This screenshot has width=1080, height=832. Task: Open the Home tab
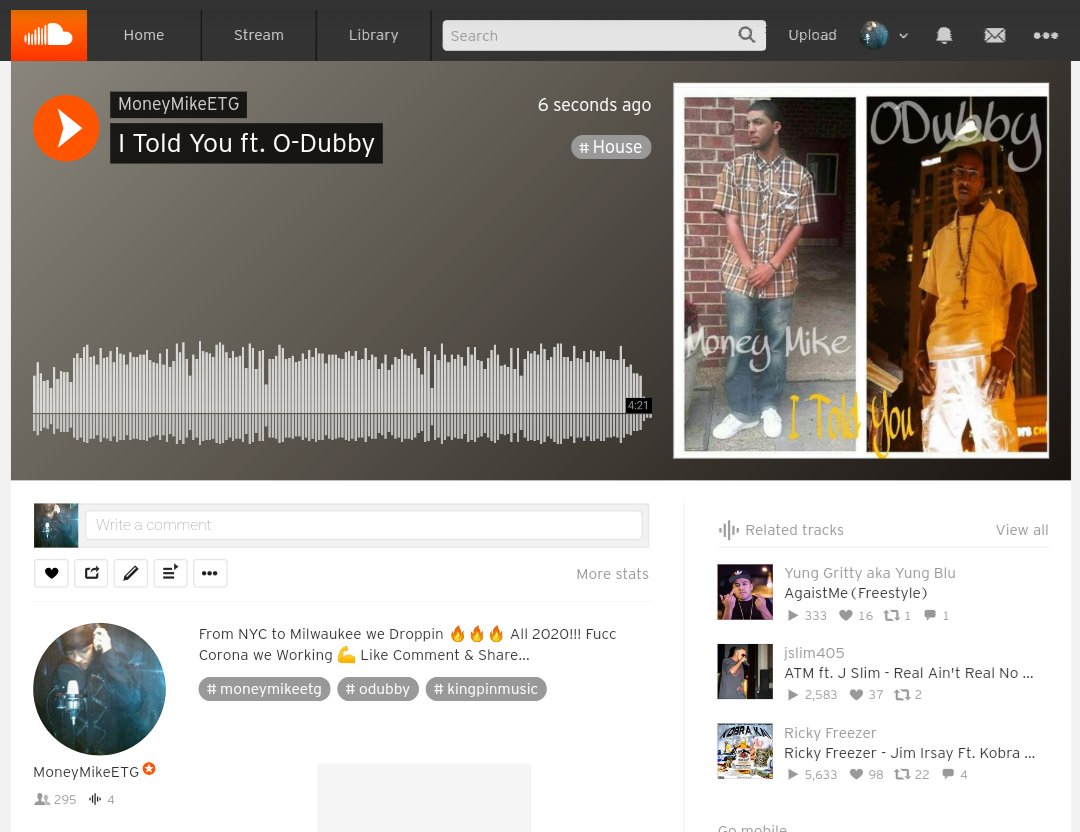(x=144, y=35)
